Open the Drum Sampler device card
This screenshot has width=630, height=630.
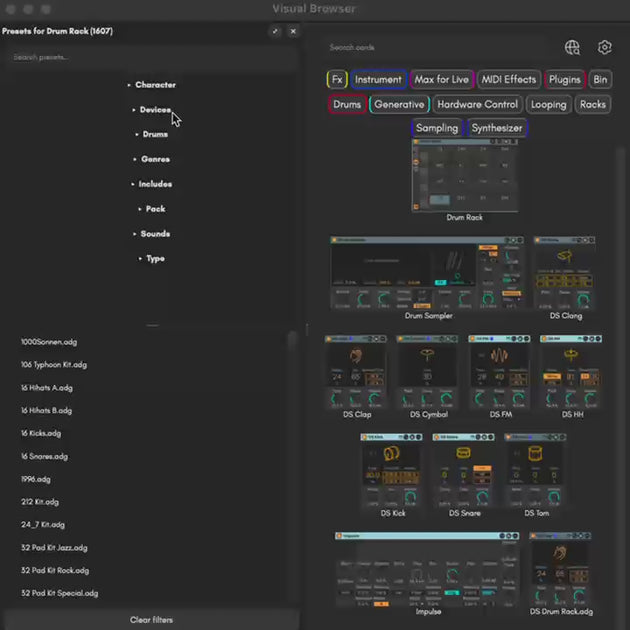pos(428,278)
